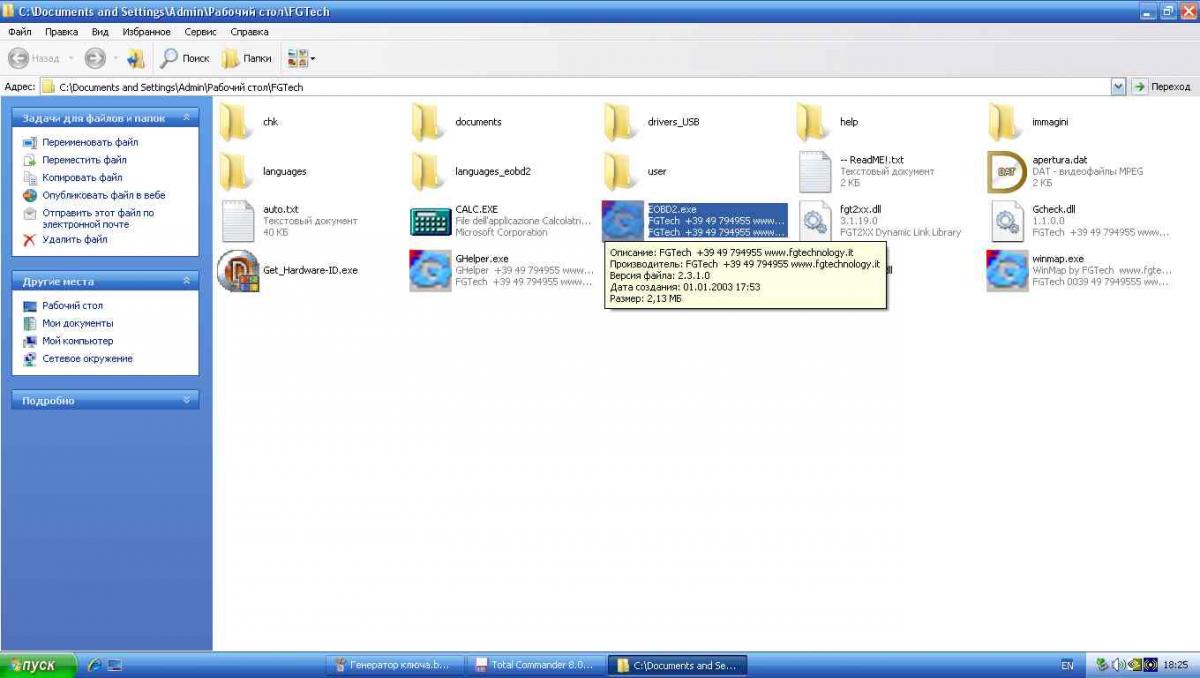
Task: Select the user folder icon
Action: click(621, 171)
